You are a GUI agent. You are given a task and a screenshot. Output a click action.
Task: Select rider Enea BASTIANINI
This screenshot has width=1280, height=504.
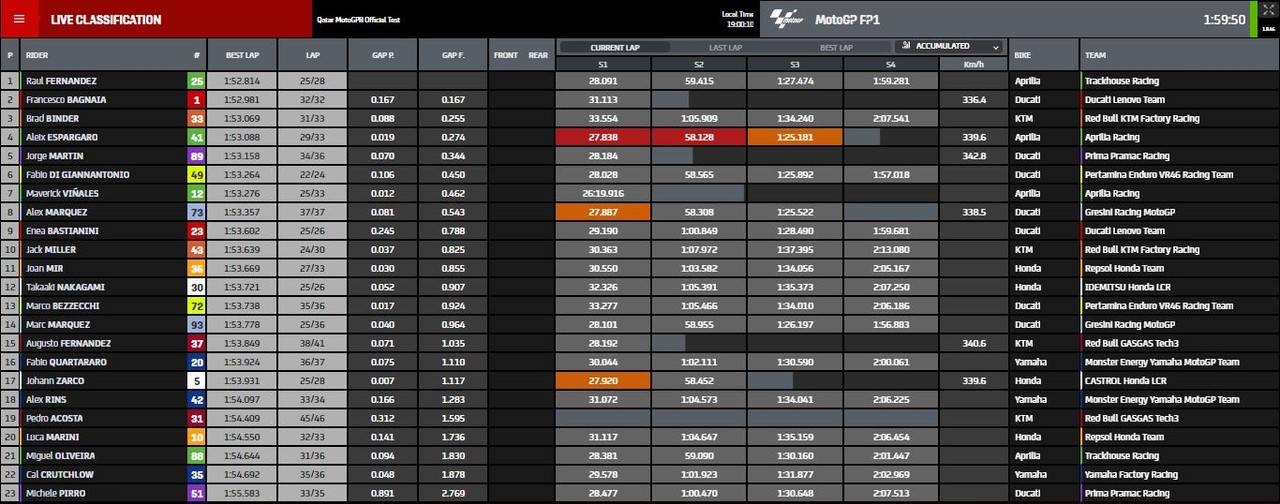pyautogui.click(x=60, y=231)
